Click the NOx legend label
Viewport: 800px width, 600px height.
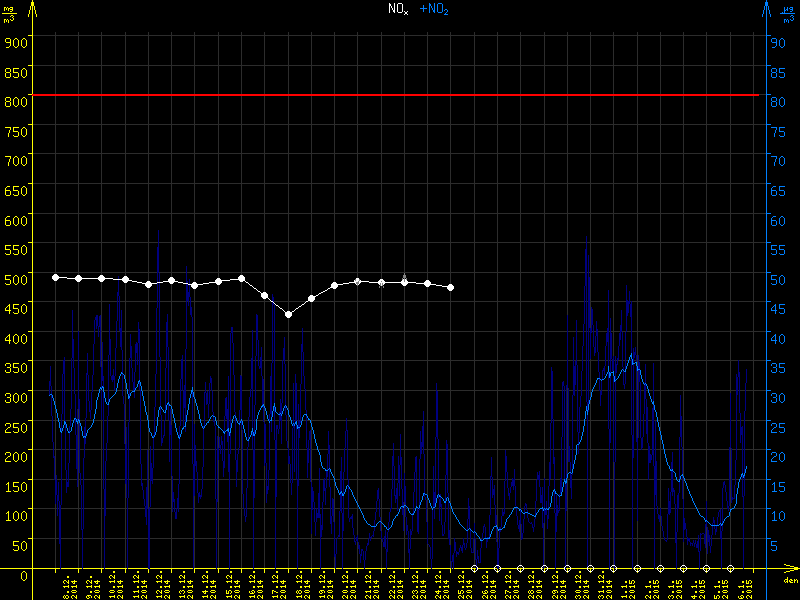point(397,9)
